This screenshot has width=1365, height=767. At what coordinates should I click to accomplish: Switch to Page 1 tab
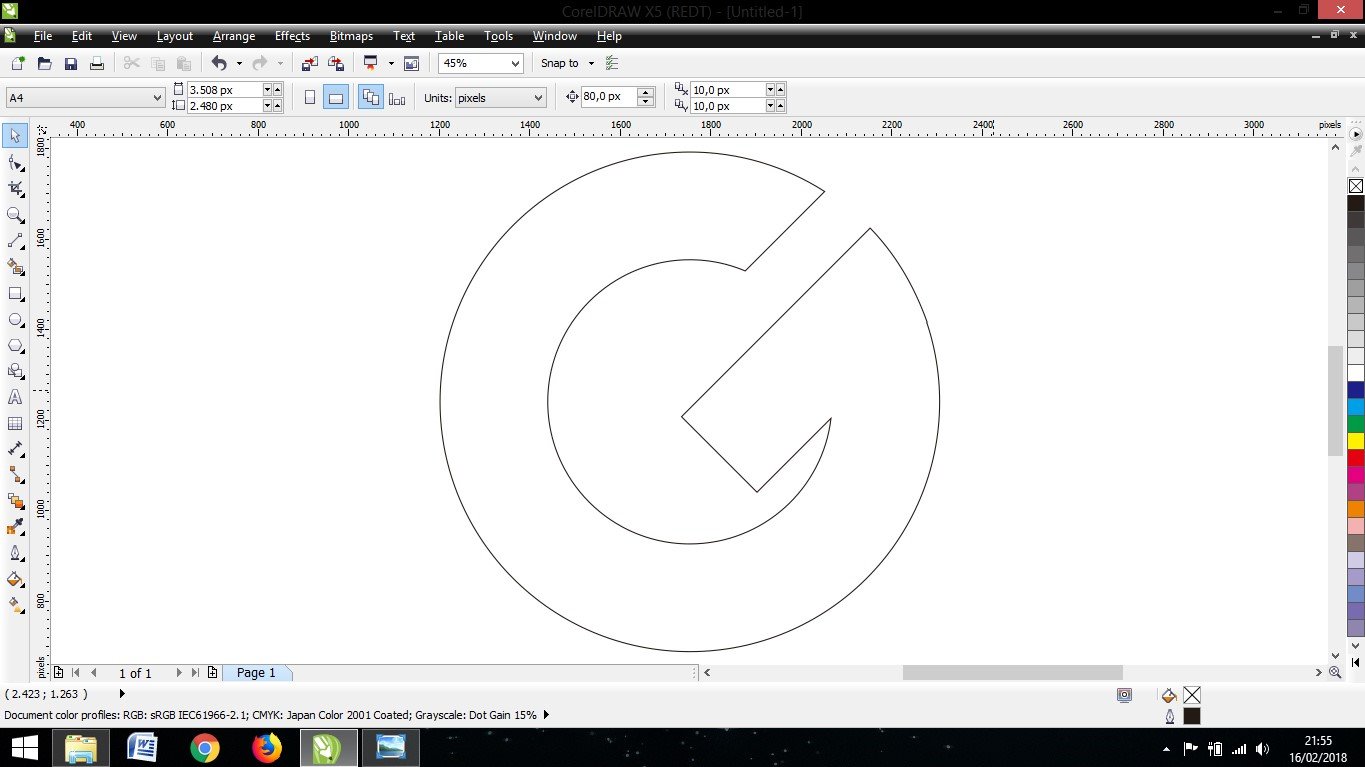coord(256,673)
